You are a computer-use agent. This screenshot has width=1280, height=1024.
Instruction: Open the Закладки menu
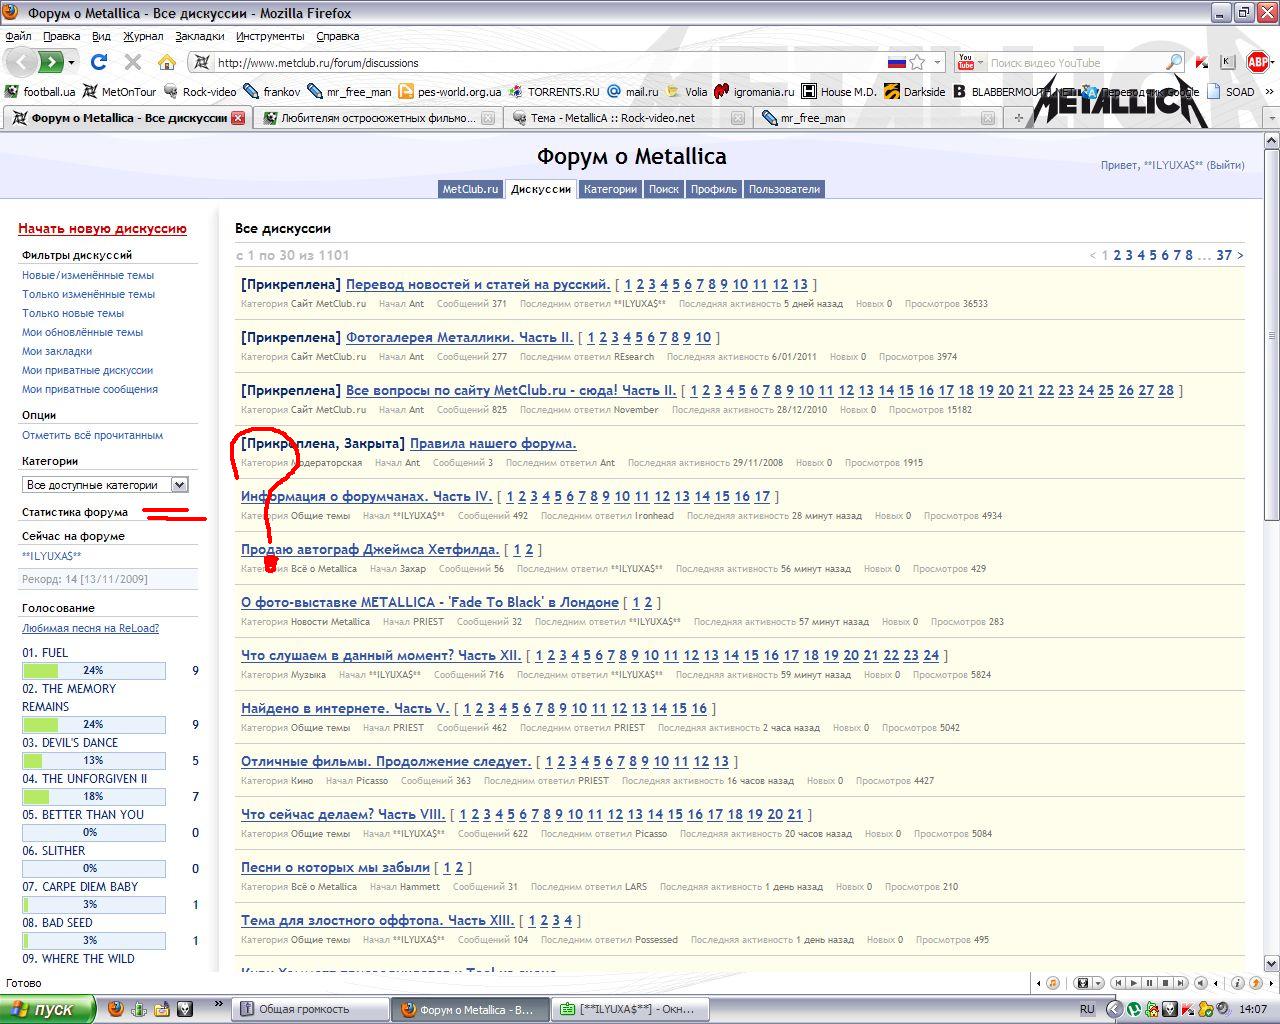(x=199, y=36)
